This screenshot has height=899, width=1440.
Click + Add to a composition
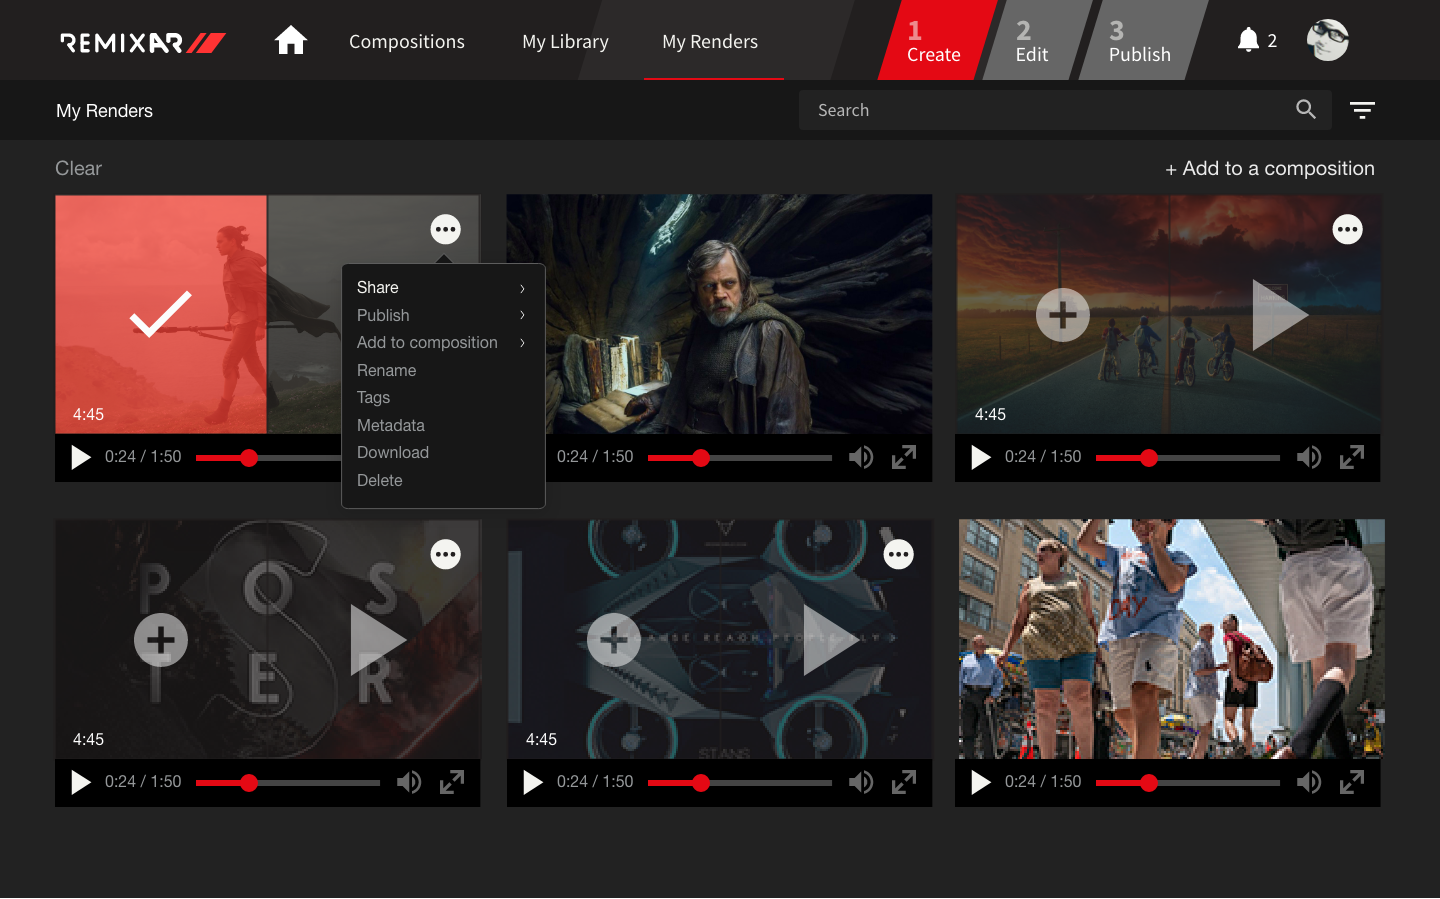coord(1270,168)
